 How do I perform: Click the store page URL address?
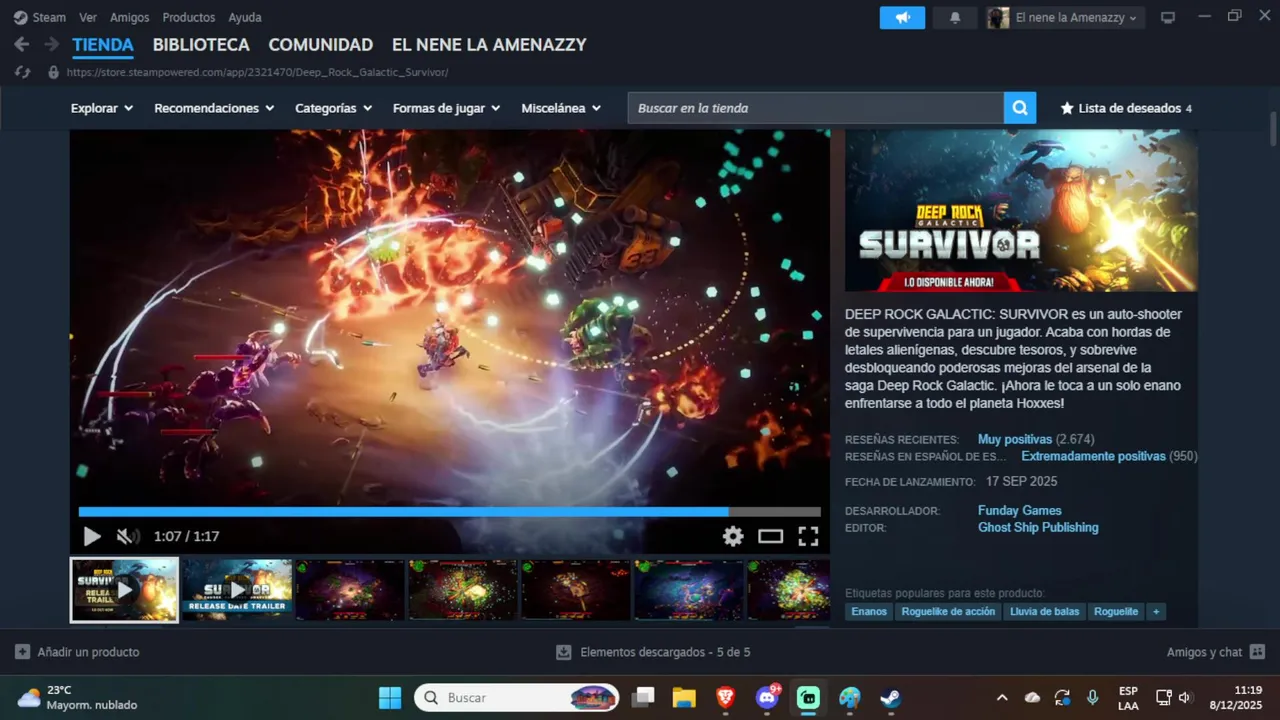257,72
